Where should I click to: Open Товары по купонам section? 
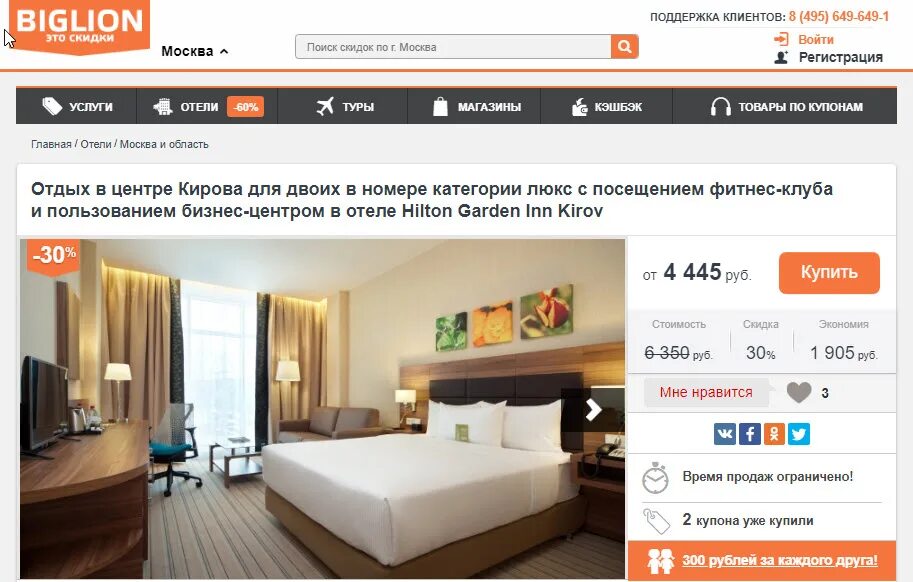tap(785, 107)
